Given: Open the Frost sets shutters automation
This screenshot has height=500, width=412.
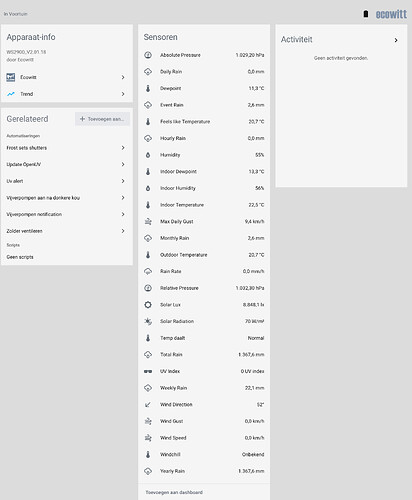Looking at the screenshot, I should [67, 148].
